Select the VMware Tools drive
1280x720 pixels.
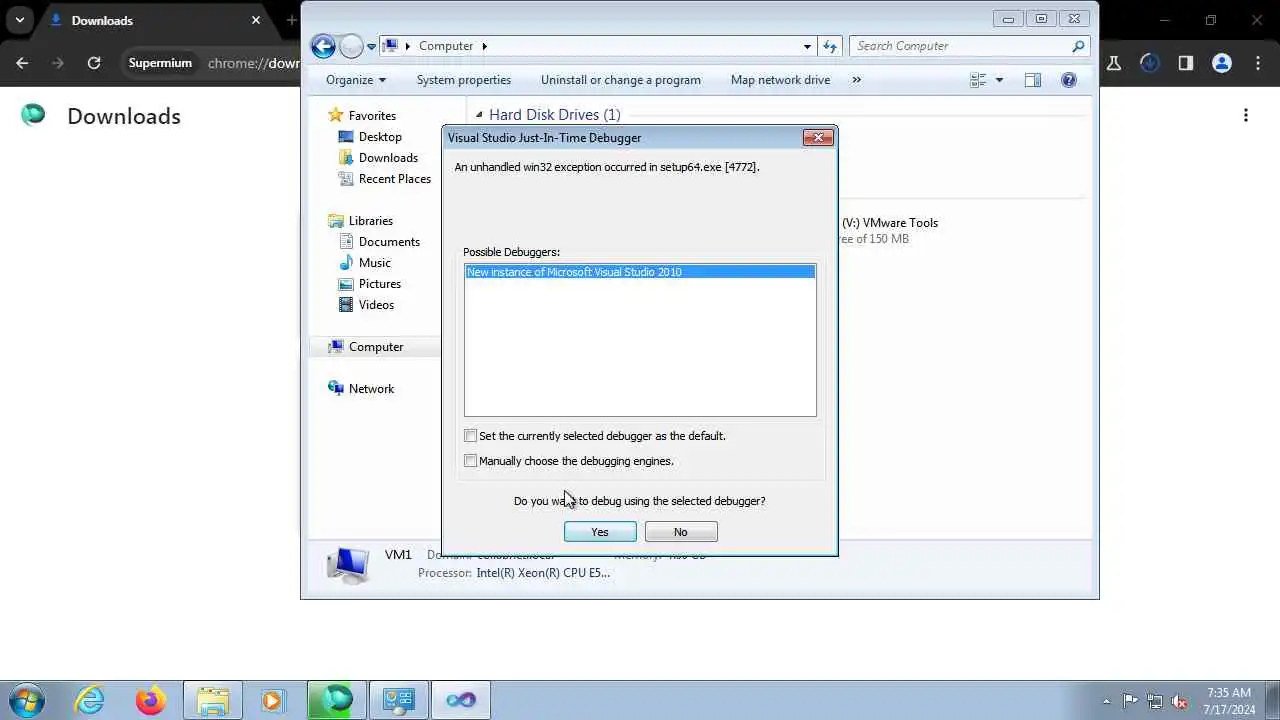889,230
